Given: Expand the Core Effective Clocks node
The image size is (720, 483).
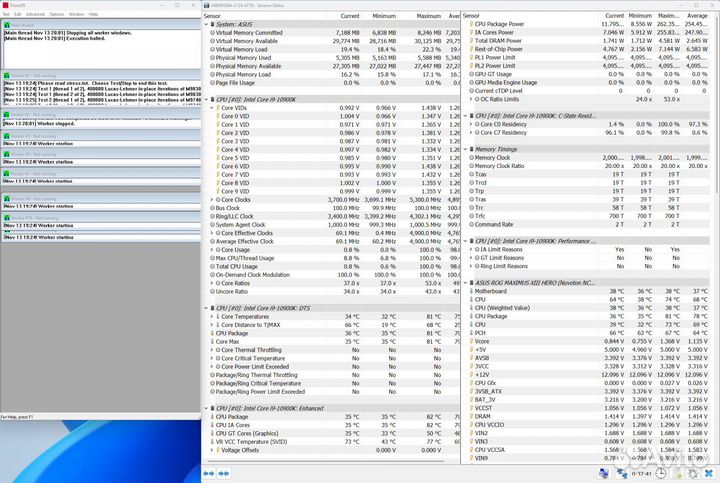Looking at the screenshot, I should tap(212, 233).
